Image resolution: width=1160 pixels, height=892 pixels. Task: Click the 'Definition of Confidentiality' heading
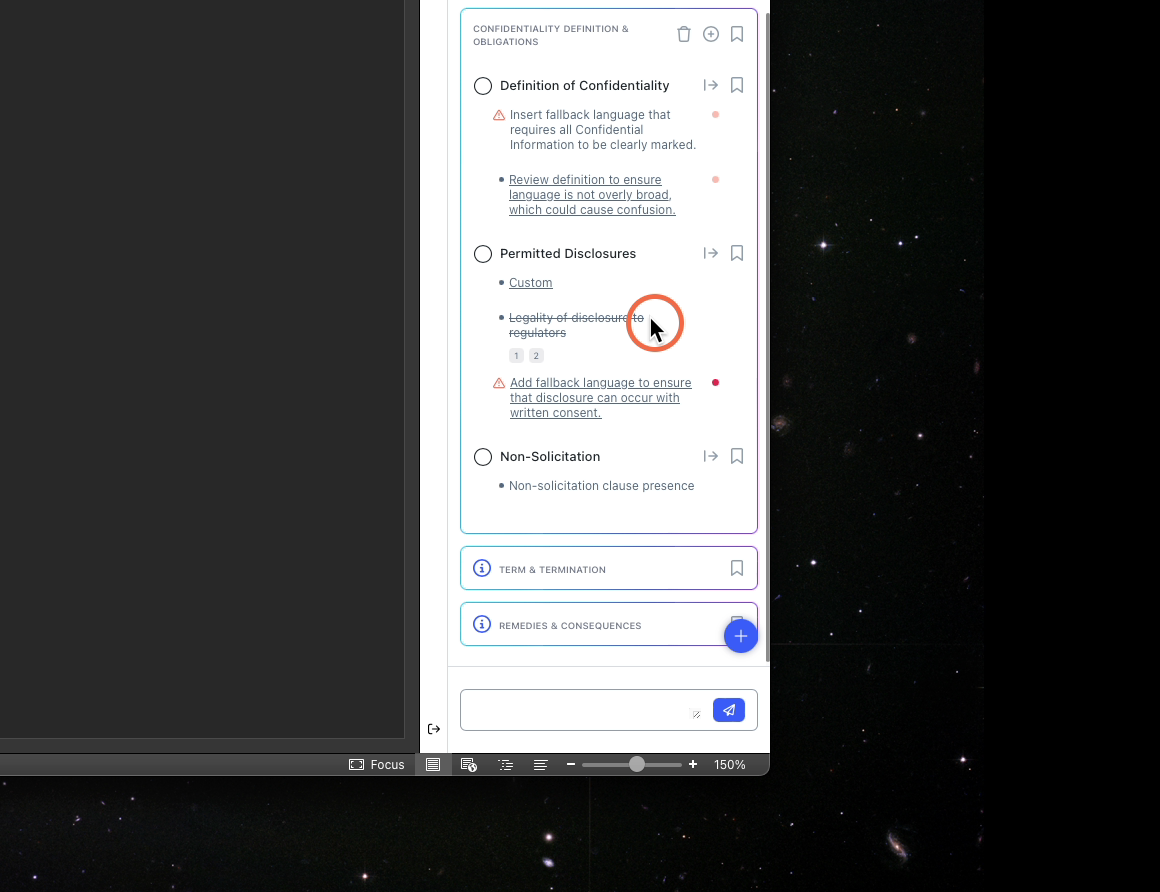[584, 86]
